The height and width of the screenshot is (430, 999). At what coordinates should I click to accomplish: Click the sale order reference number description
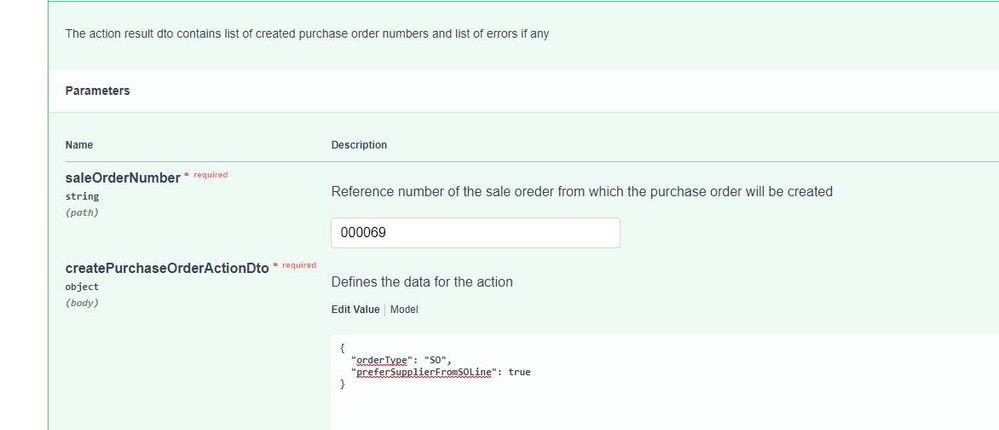582,192
